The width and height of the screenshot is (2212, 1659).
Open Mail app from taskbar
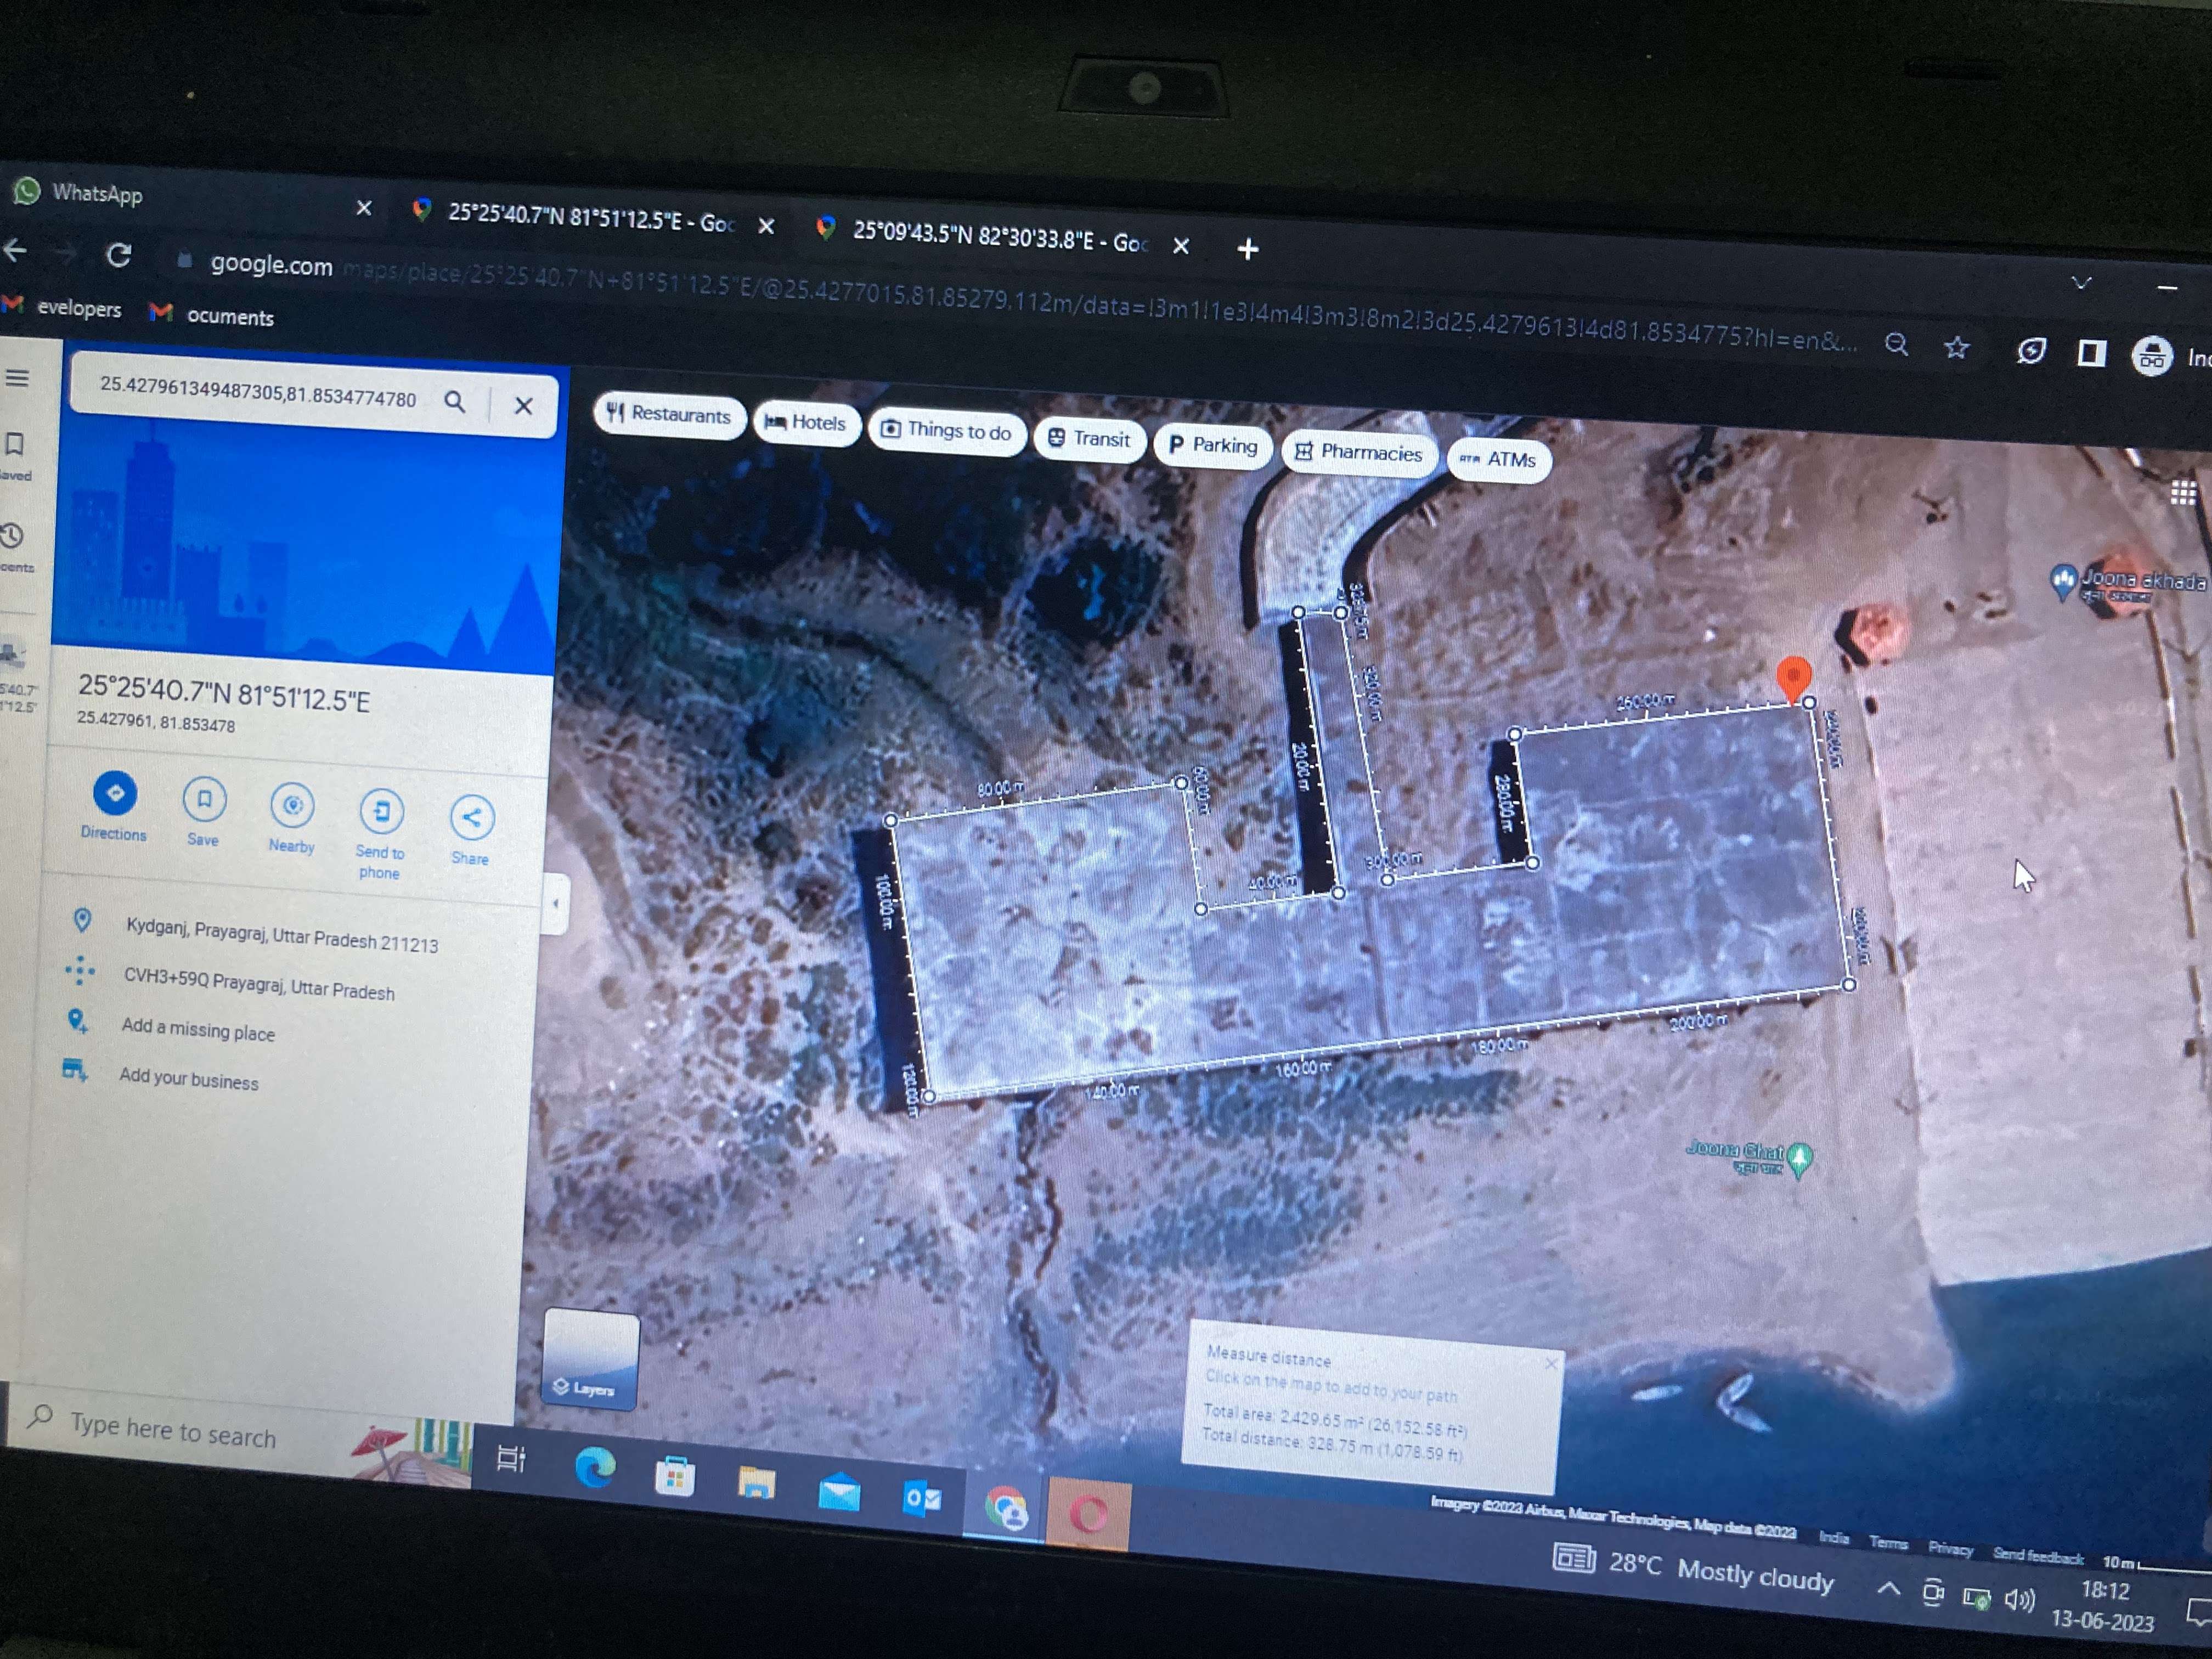pos(839,1492)
